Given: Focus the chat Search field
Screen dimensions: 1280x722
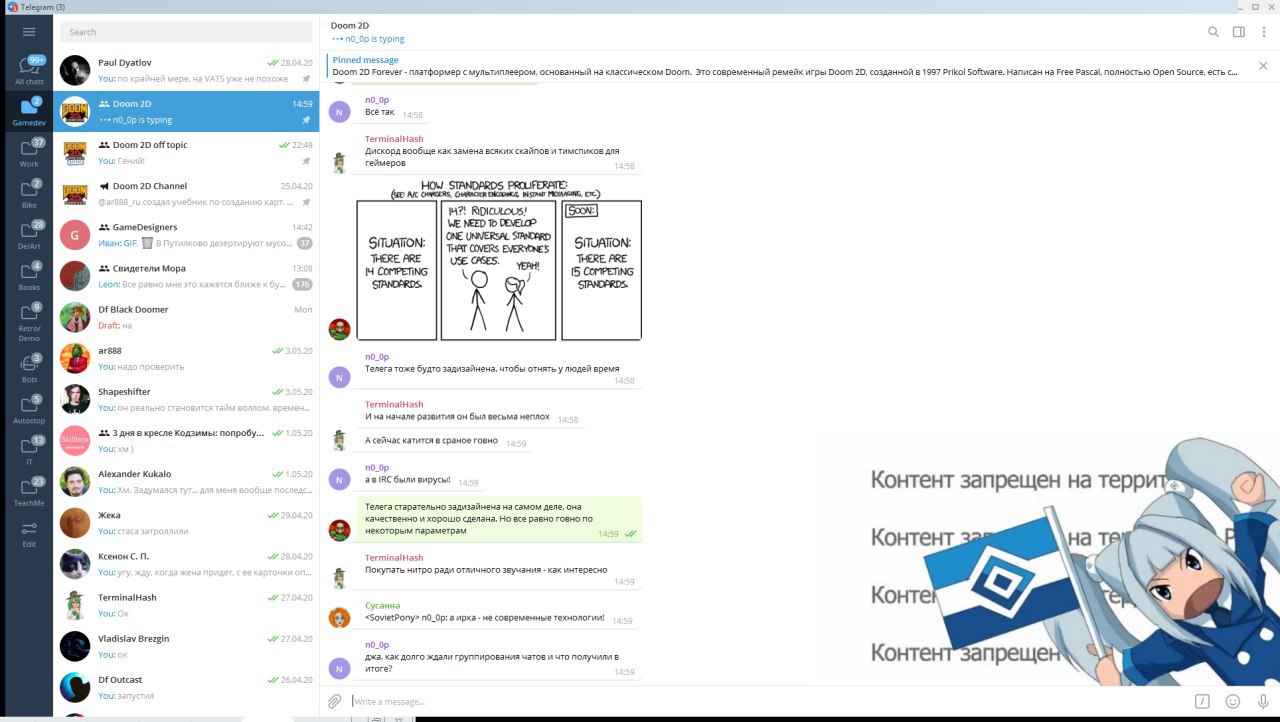Looking at the screenshot, I should click(x=186, y=32).
